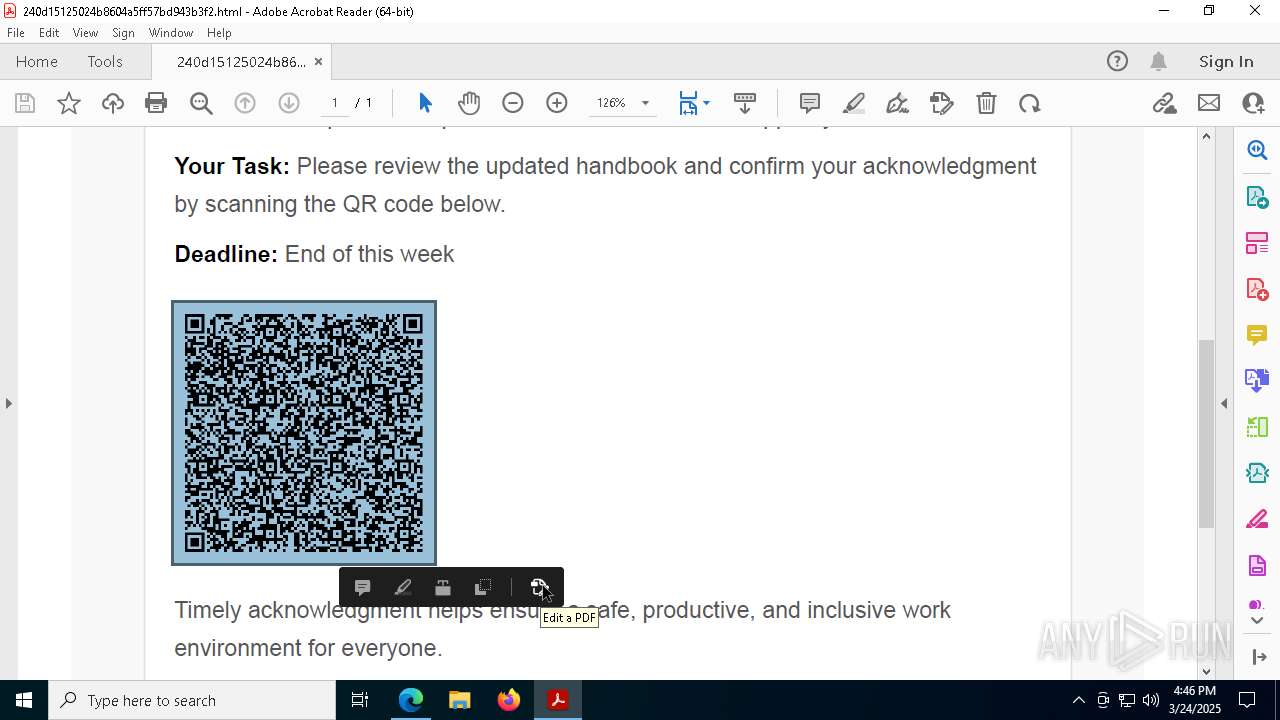Close the 240d15125024b86 document tab
Screen dimensions: 1280x720
[x=318, y=61]
